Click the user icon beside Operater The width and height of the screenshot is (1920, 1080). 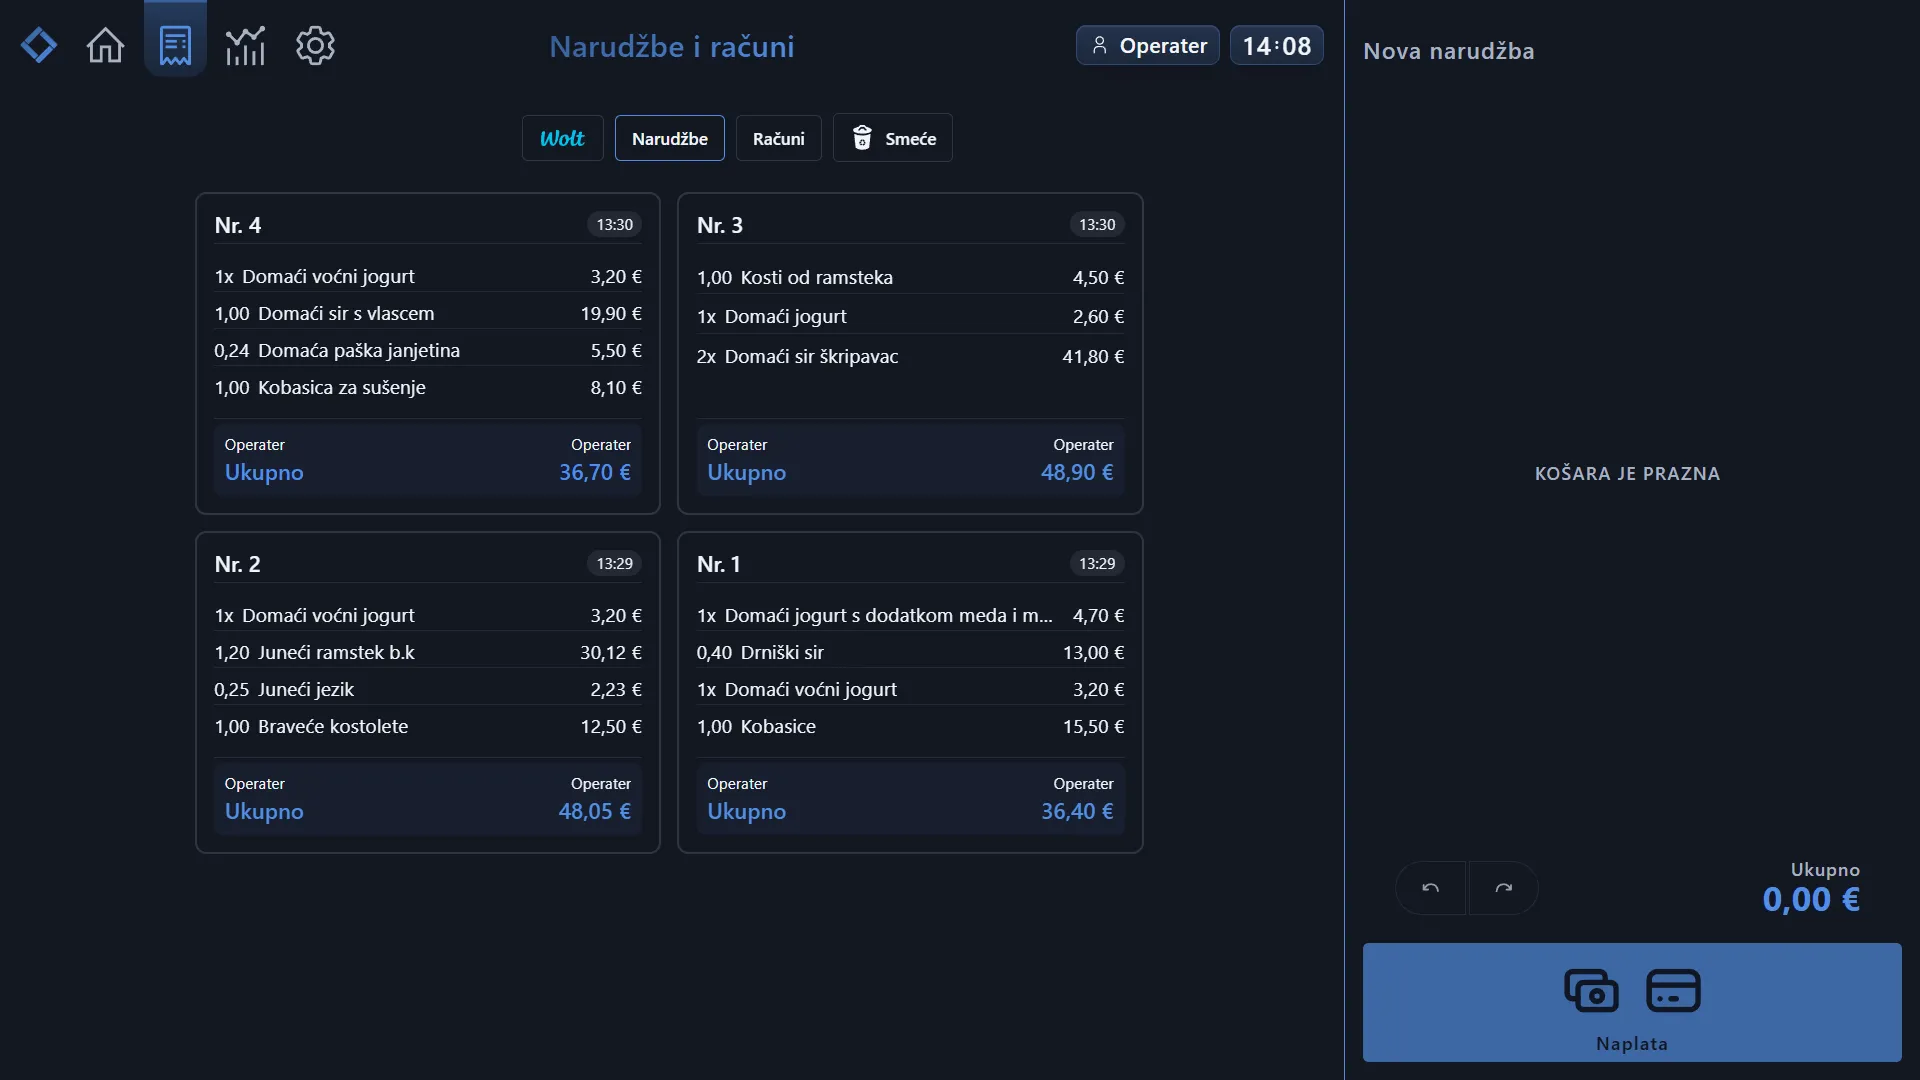1099,45
